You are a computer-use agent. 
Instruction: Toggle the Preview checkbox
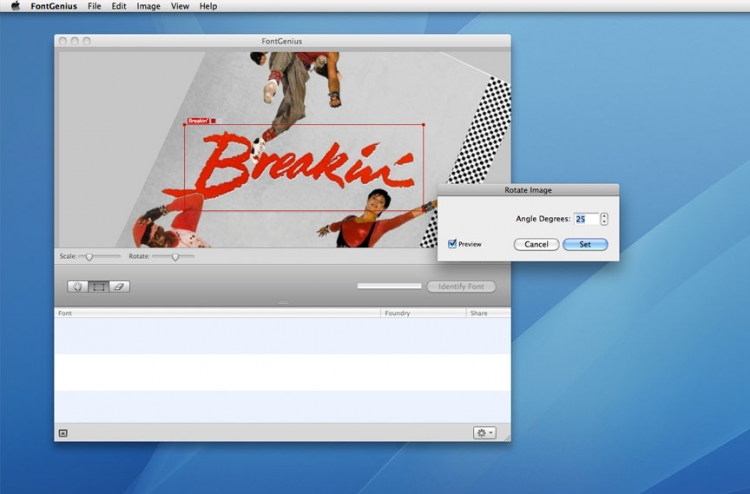(452, 244)
